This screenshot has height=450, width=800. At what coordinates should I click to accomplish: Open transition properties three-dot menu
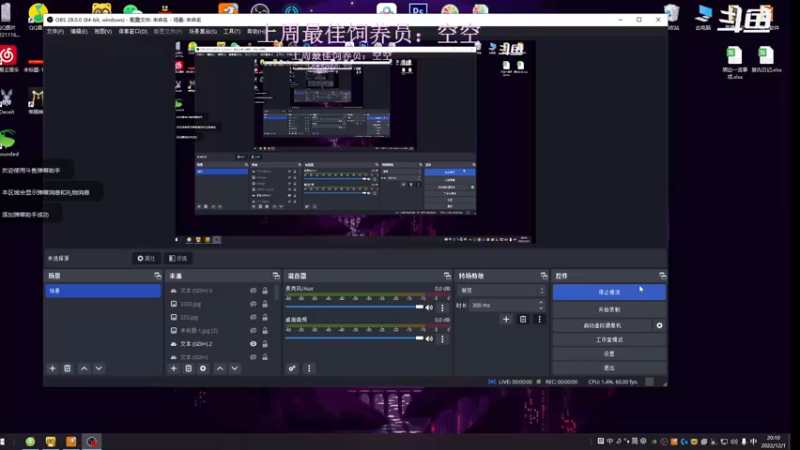click(x=539, y=319)
